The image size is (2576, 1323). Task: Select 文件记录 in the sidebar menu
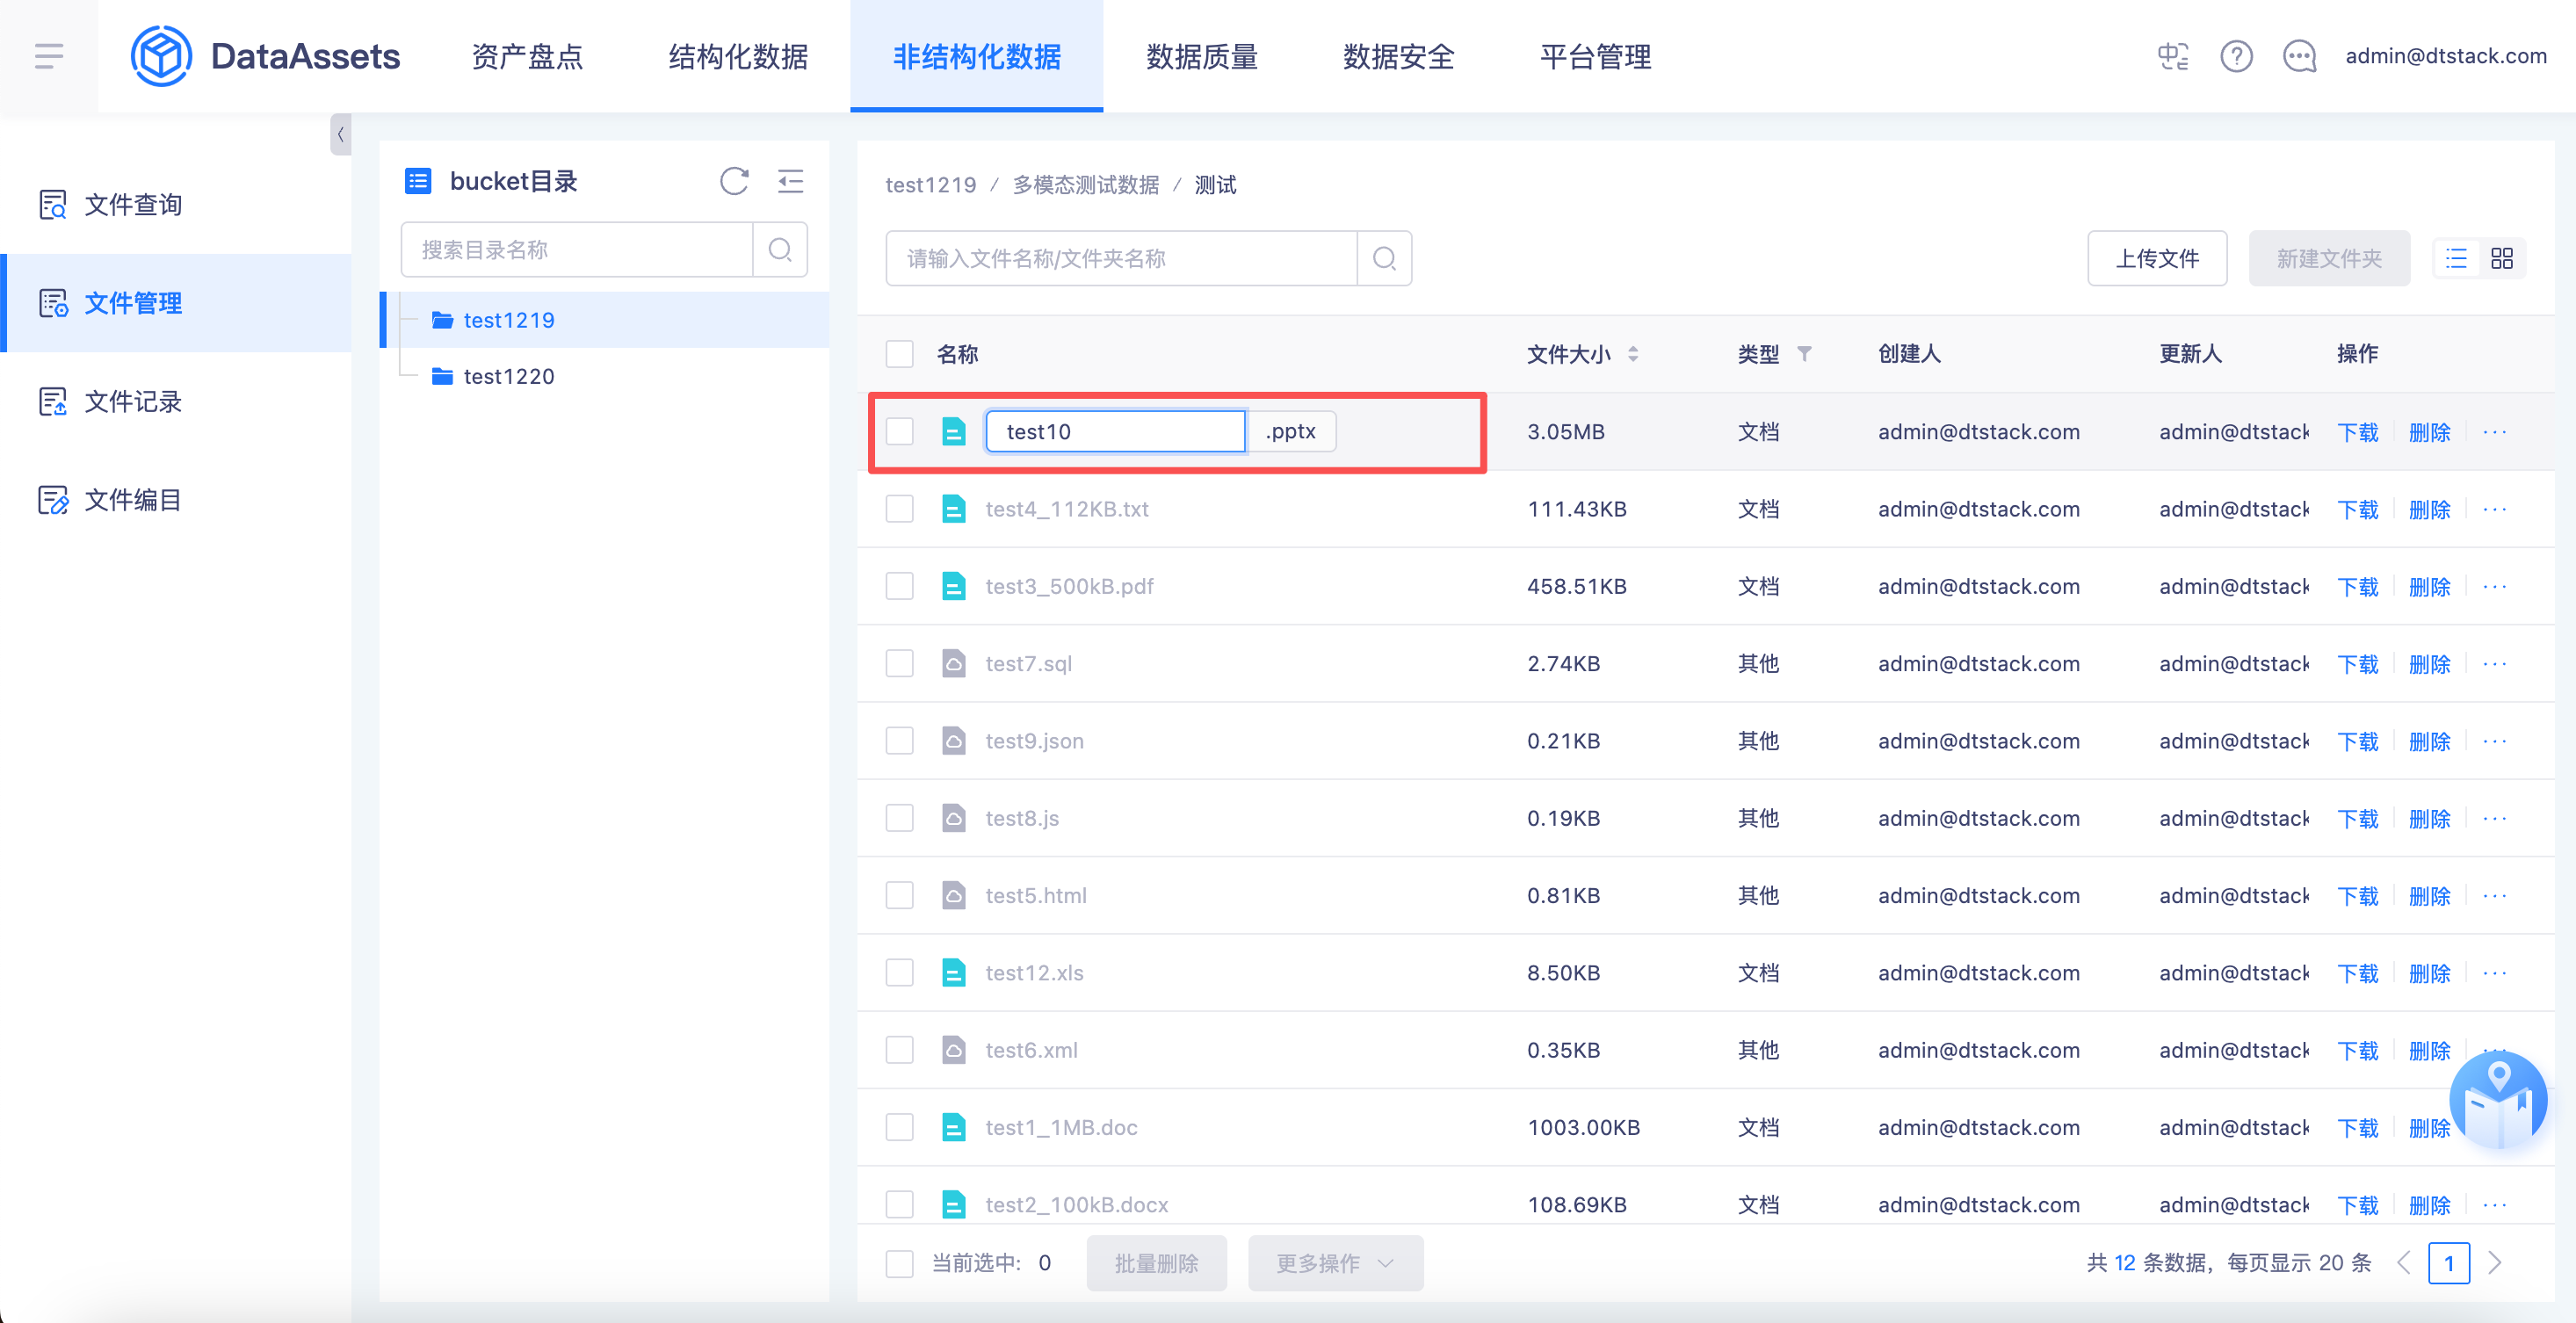pos(132,401)
